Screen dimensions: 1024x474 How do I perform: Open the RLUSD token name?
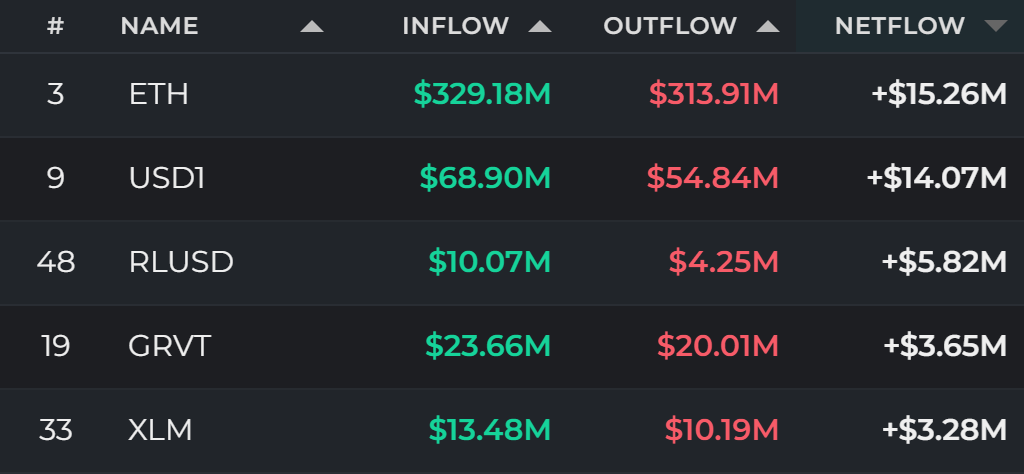pos(181,262)
